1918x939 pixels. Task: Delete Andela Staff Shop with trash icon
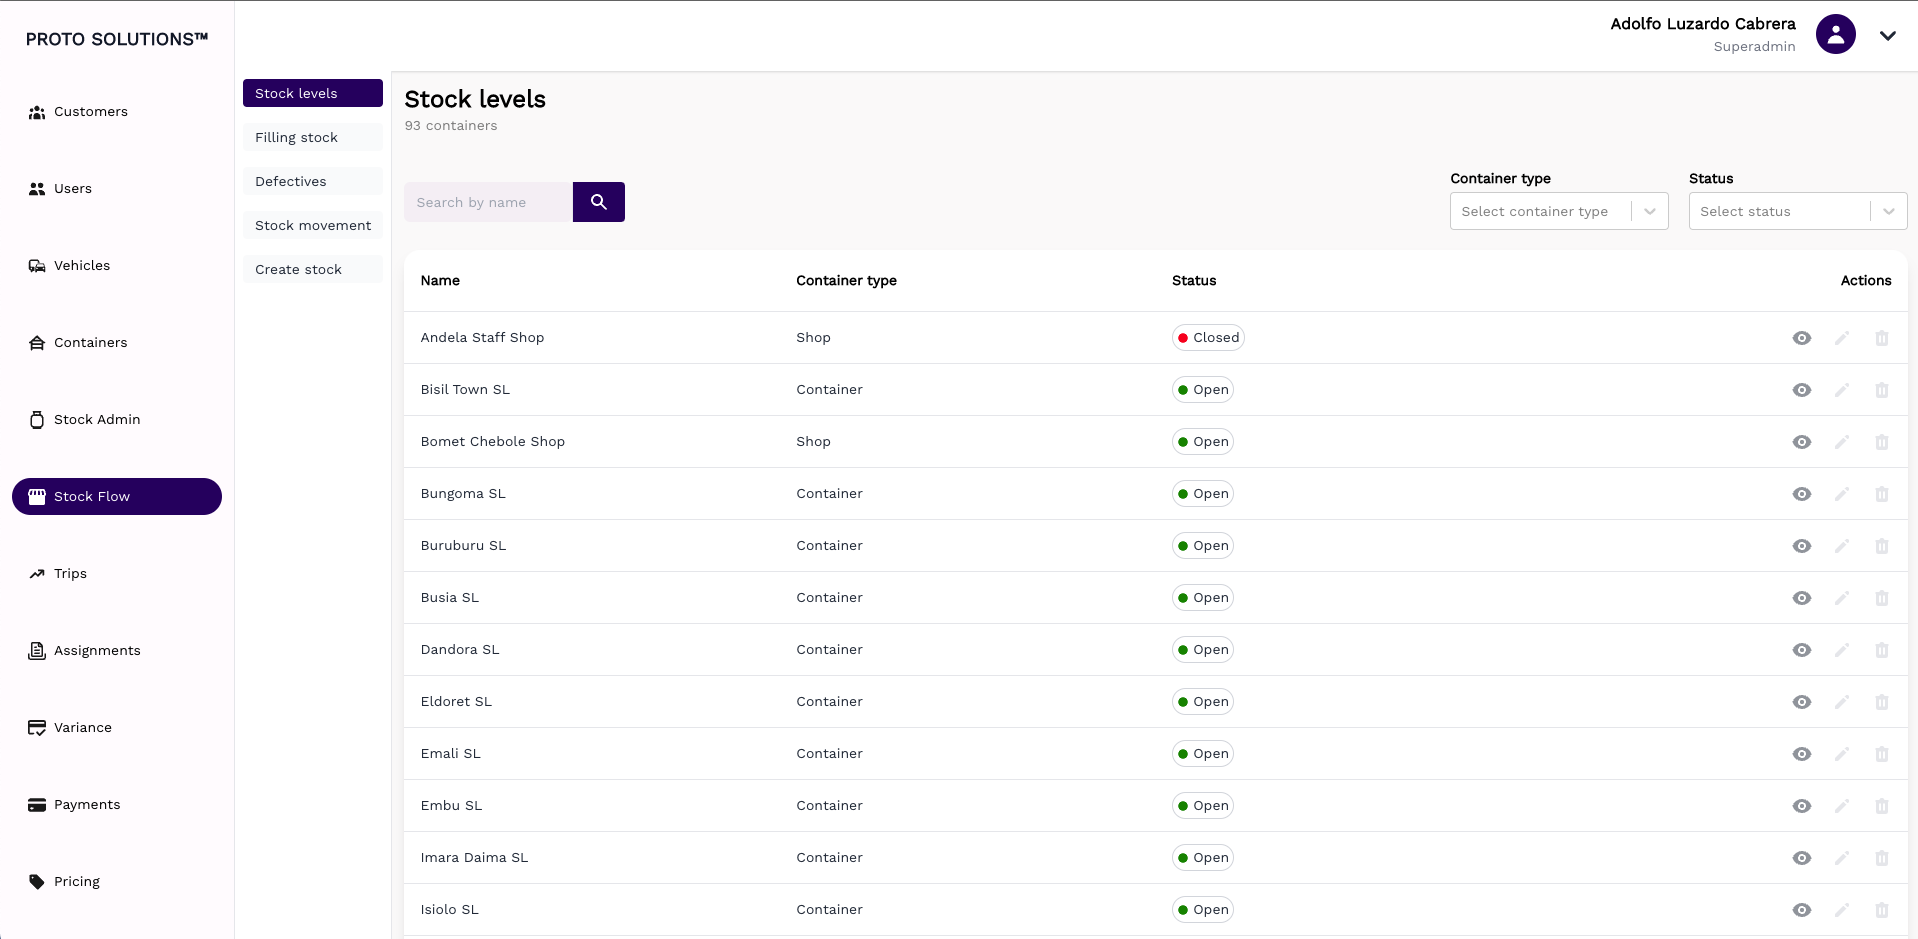click(x=1882, y=338)
